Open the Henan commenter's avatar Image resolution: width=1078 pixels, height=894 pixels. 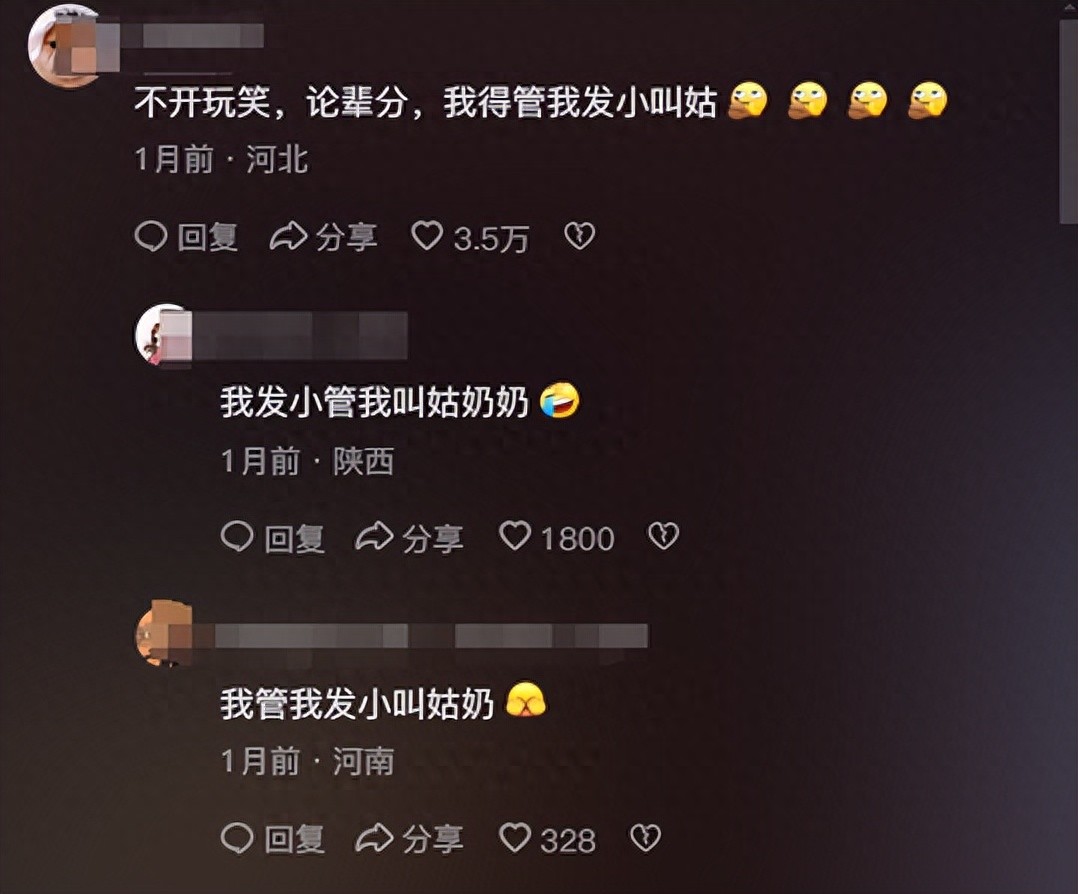click(x=164, y=633)
